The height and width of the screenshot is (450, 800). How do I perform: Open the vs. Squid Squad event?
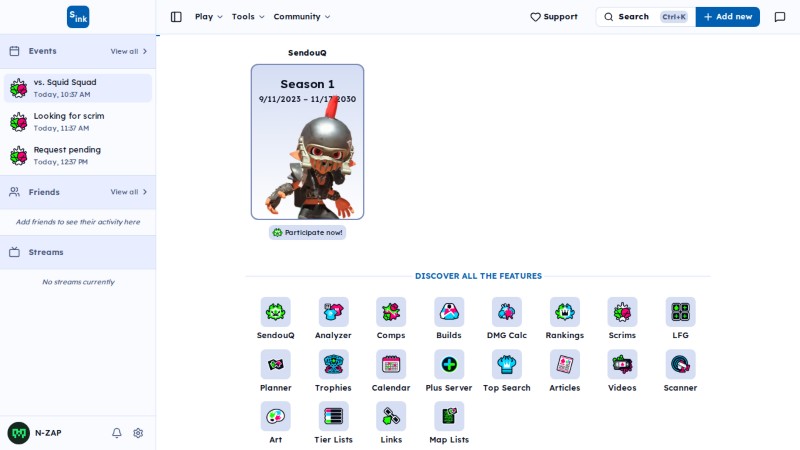click(x=78, y=88)
